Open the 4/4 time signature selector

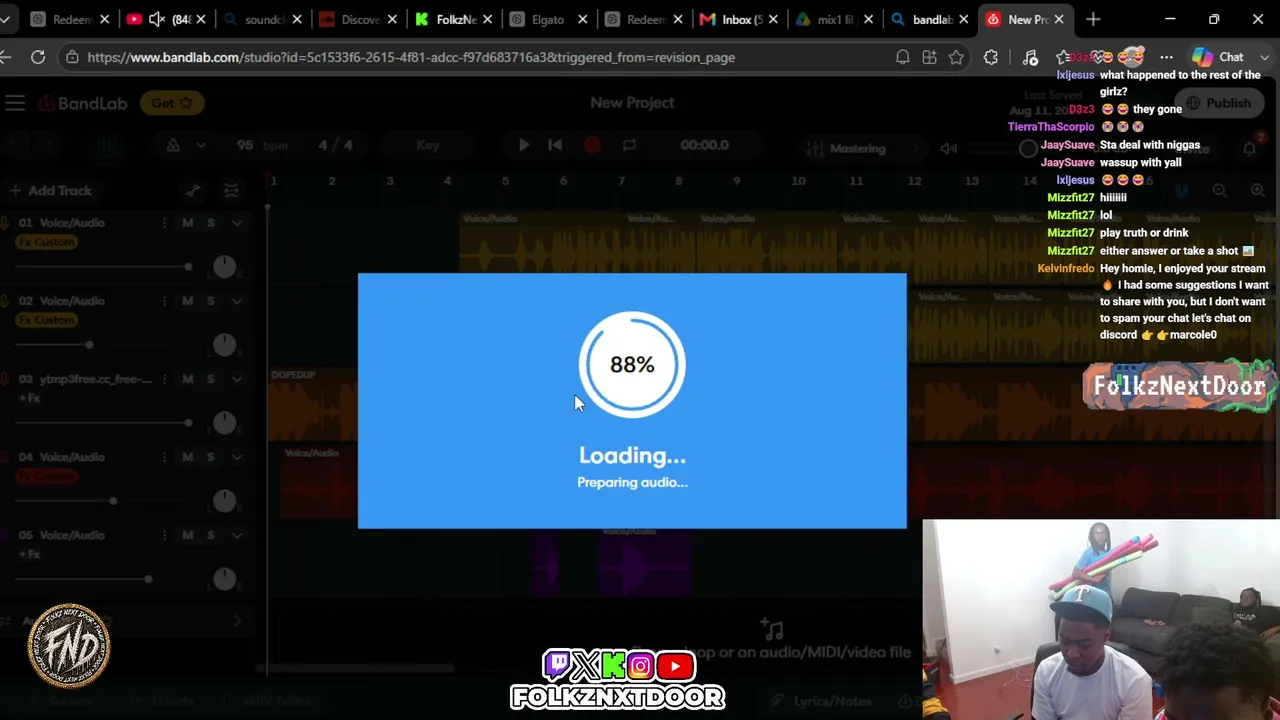click(x=335, y=145)
